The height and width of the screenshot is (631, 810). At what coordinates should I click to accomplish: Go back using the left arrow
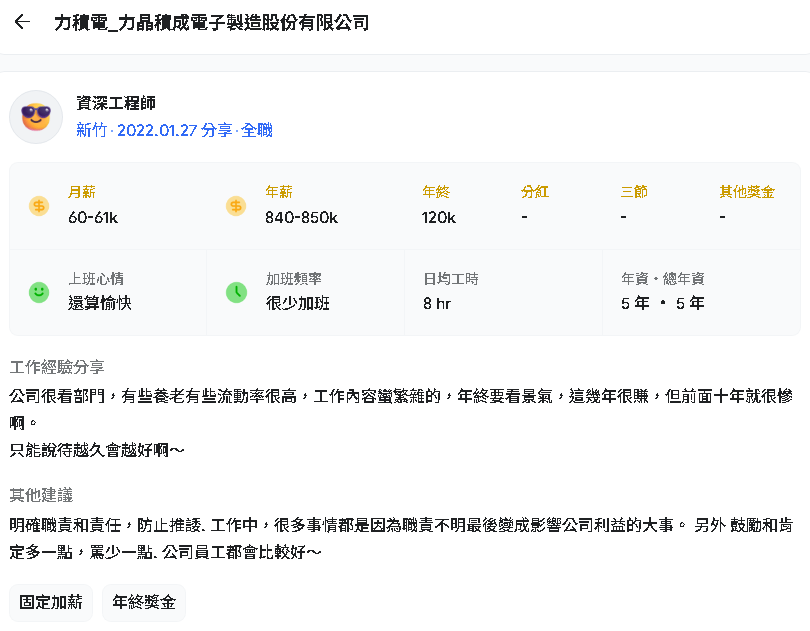[x=22, y=22]
